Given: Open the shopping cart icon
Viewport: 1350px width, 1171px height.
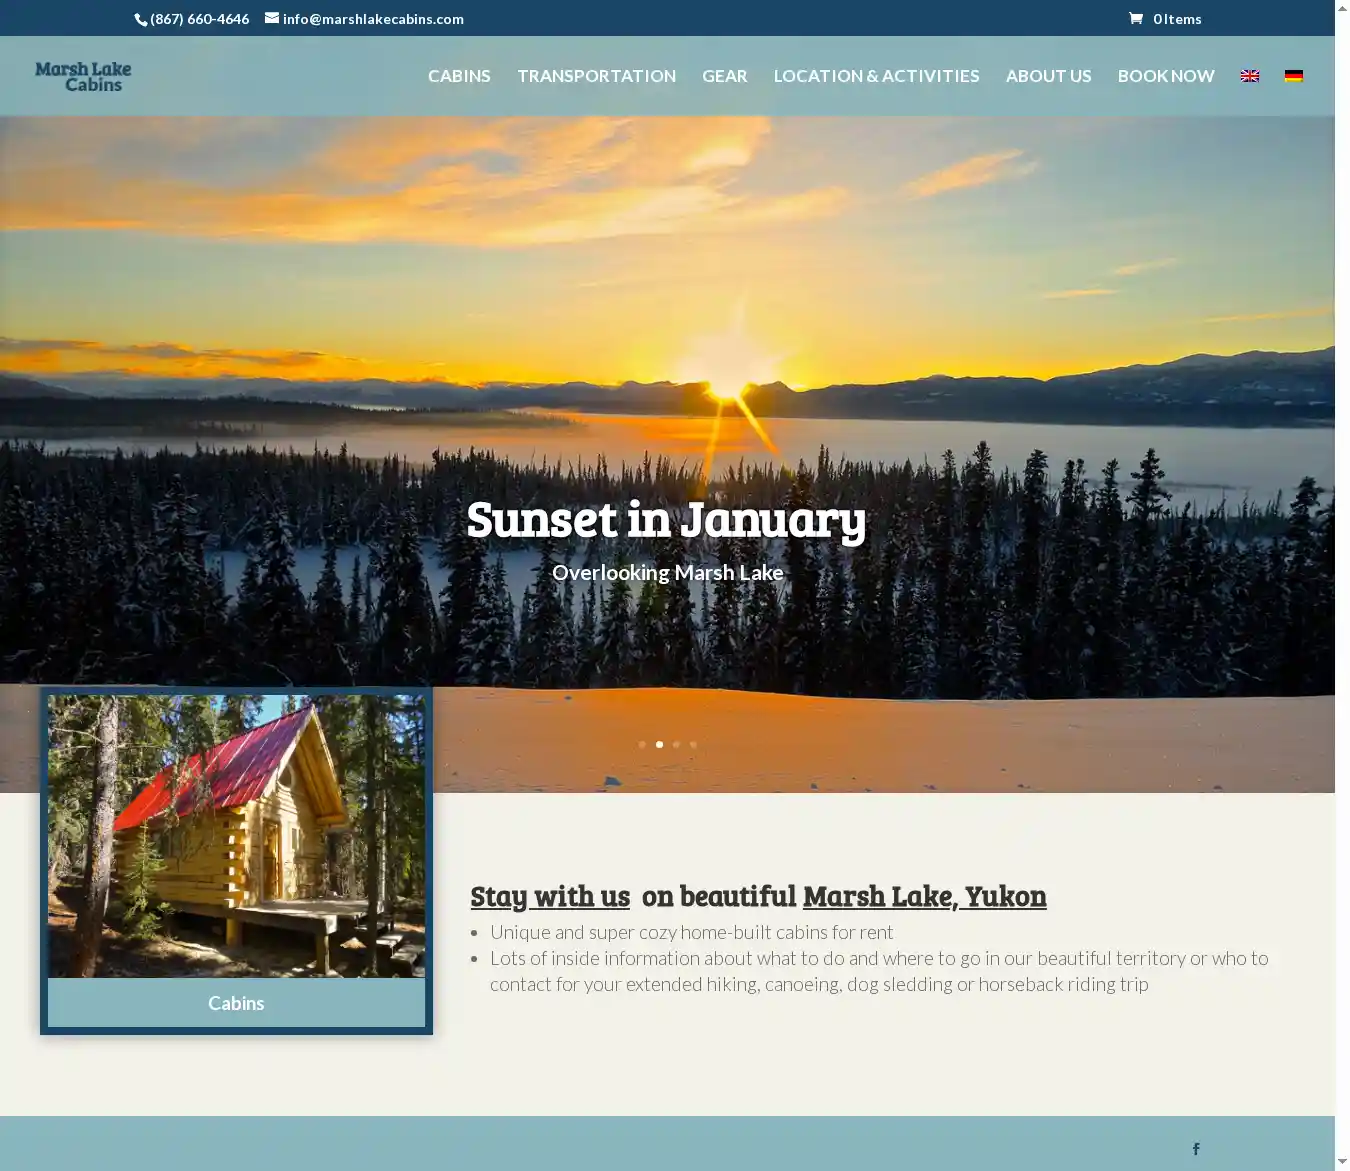Looking at the screenshot, I should click(1136, 18).
